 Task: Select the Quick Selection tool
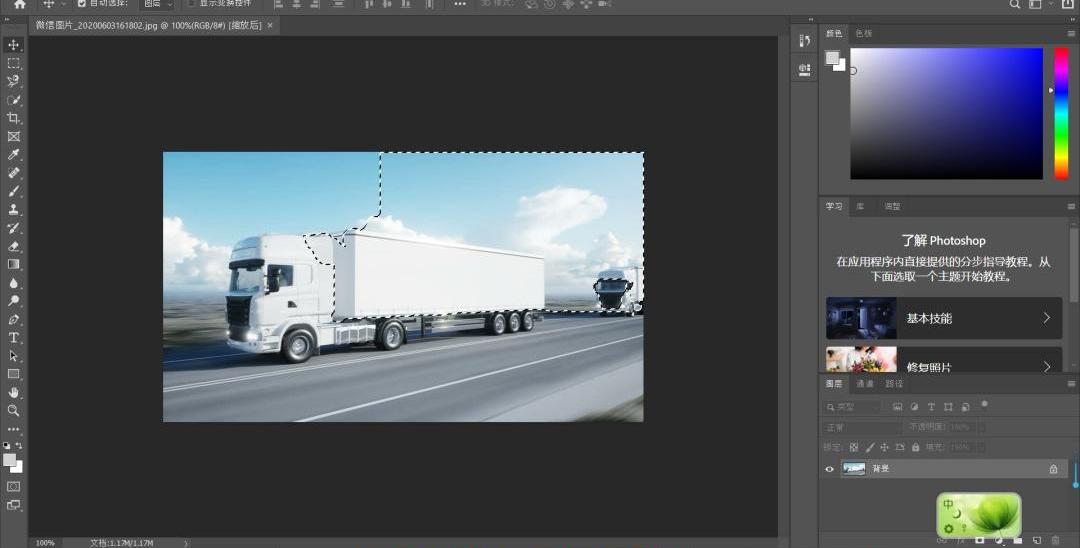click(13, 100)
